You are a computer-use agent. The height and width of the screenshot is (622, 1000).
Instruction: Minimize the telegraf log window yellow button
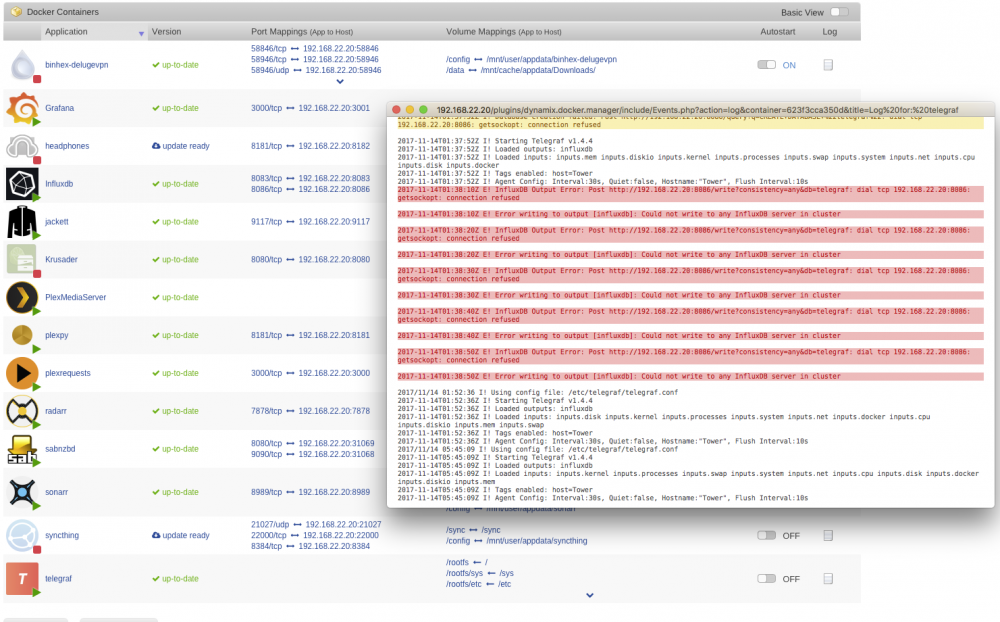(x=410, y=110)
